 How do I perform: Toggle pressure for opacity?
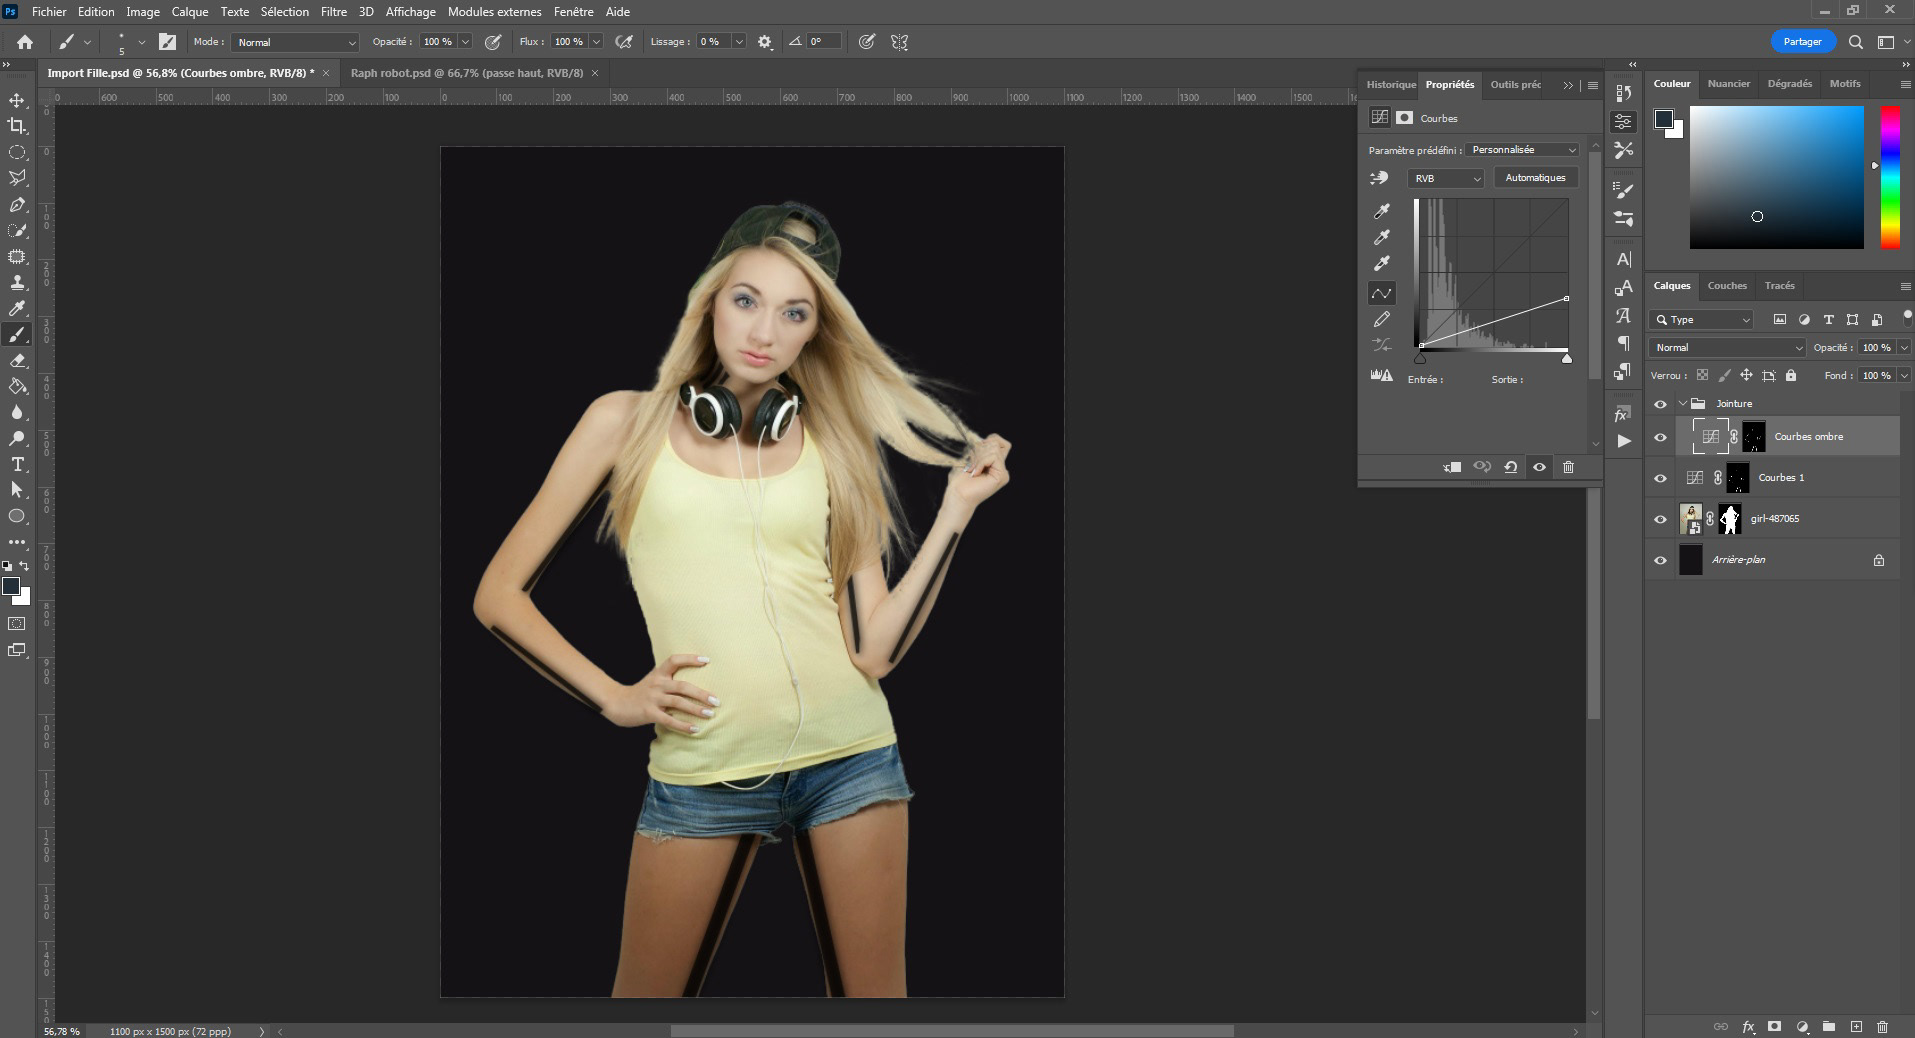(493, 42)
